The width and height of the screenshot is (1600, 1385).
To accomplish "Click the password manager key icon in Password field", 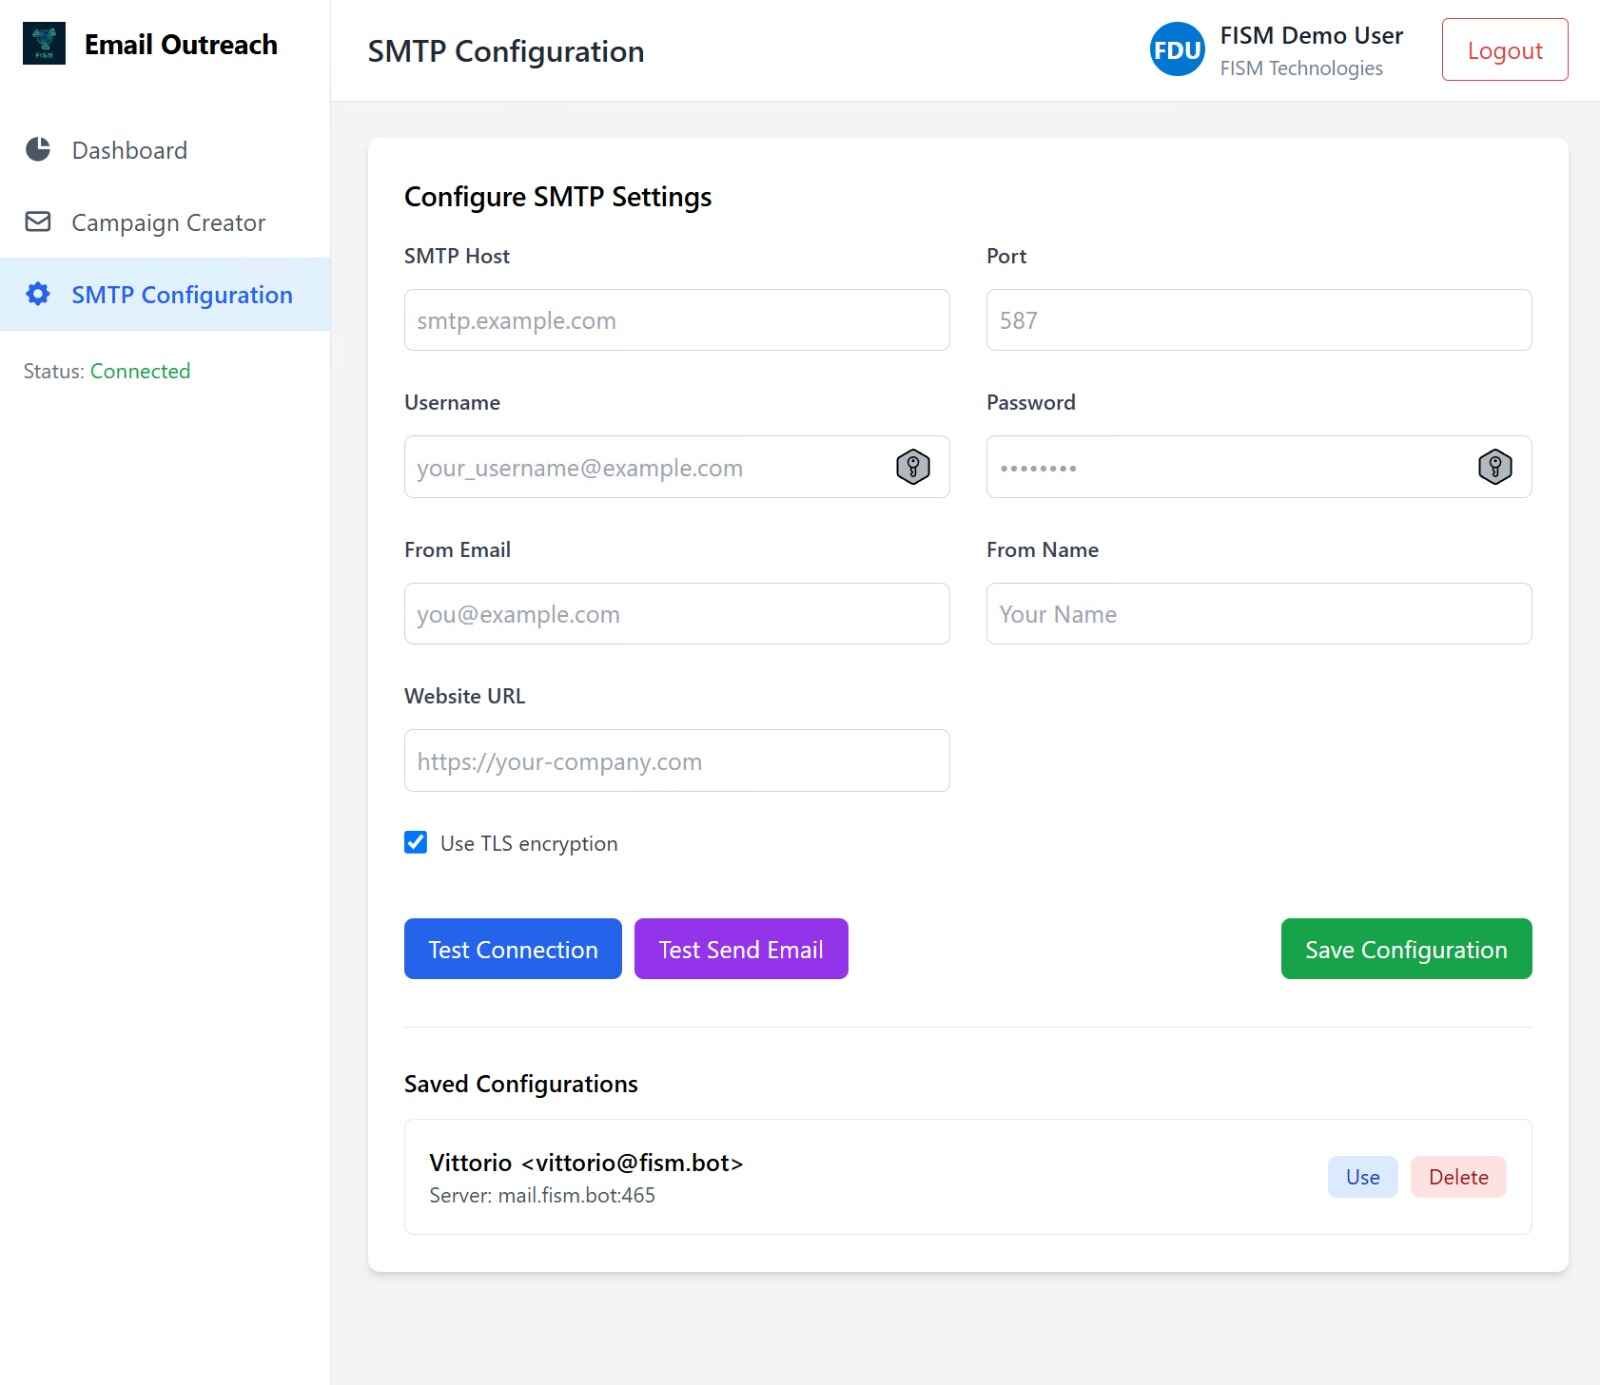I will 1494,467.
